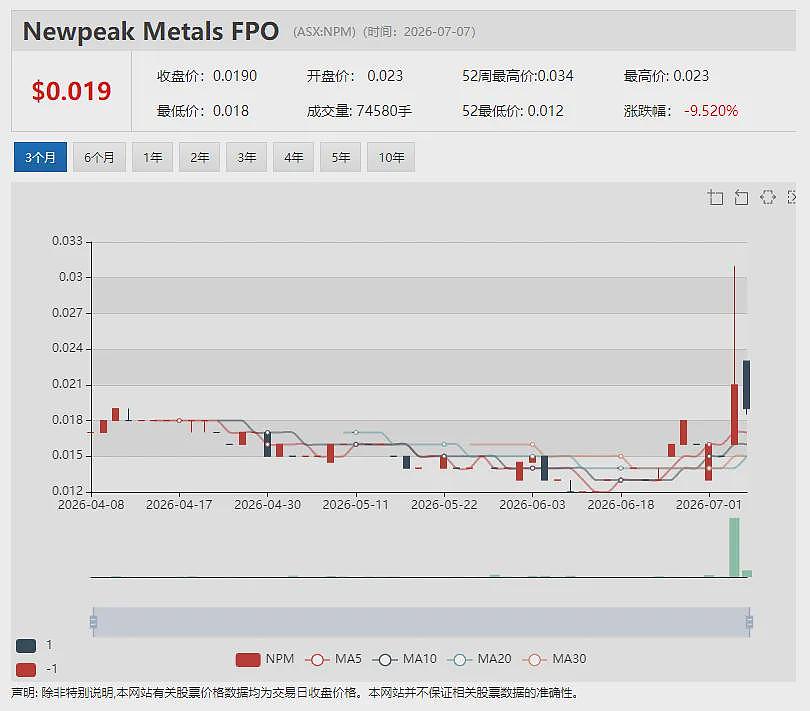Switch chart to 4年 range

click(293, 157)
